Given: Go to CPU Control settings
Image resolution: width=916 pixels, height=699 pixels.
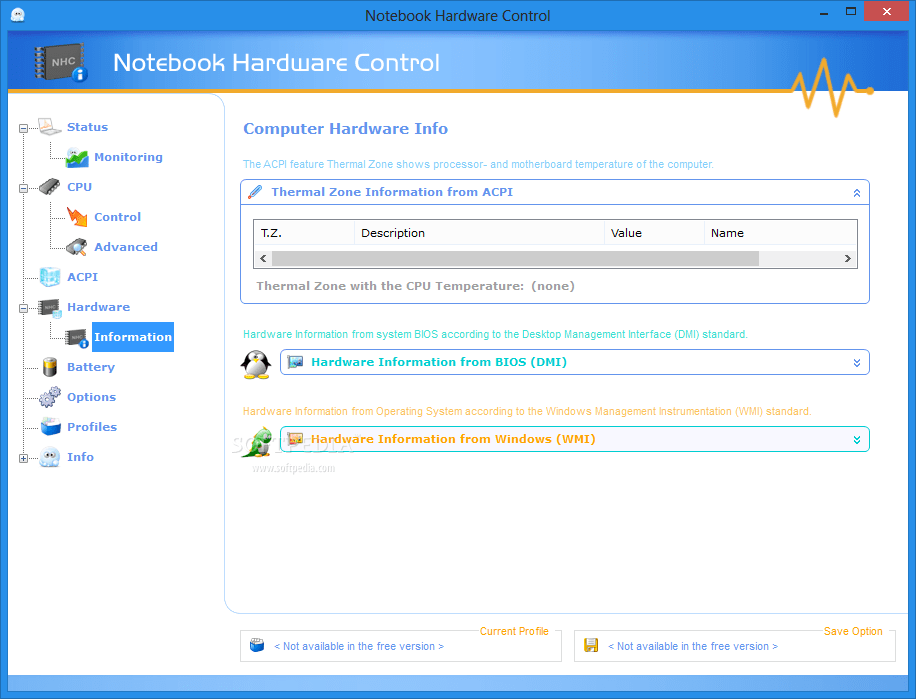Looking at the screenshot, I should tap(117, 217).
